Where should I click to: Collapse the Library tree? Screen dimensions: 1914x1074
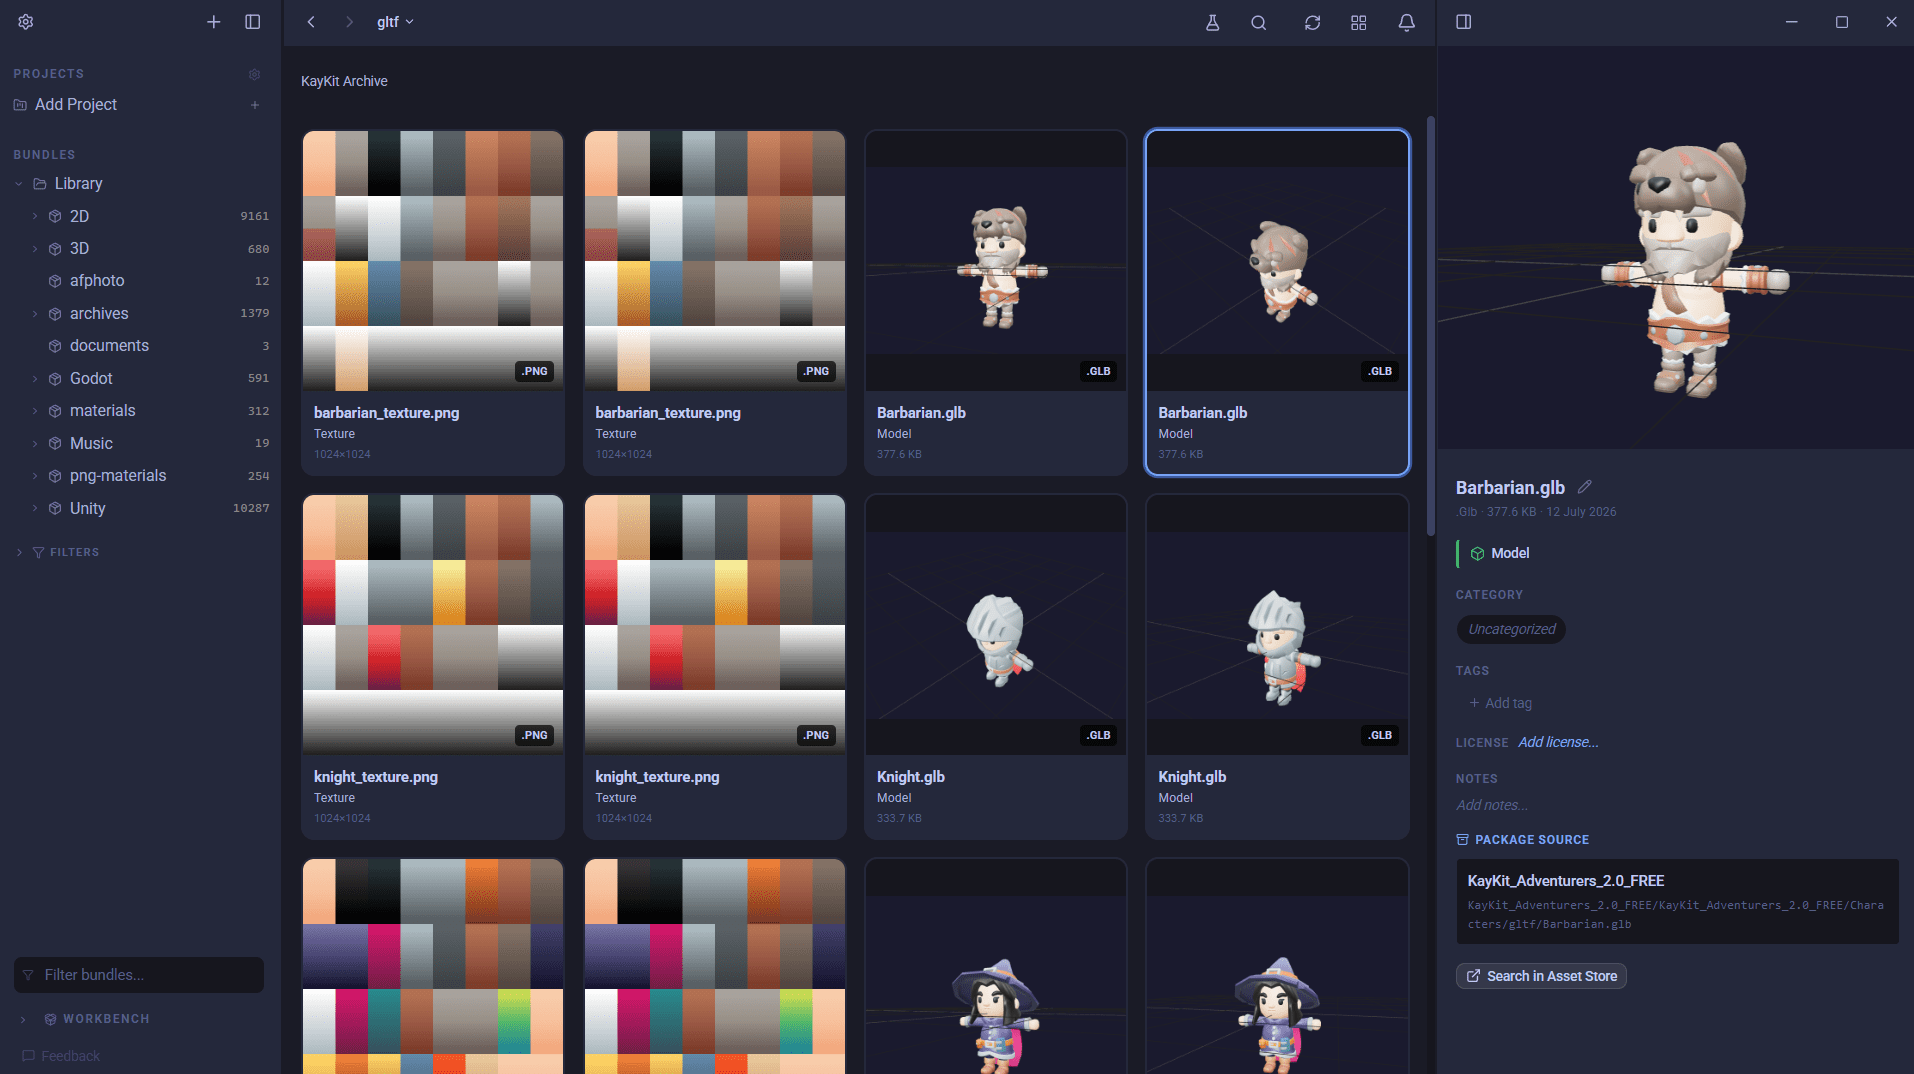pos(19,184)
